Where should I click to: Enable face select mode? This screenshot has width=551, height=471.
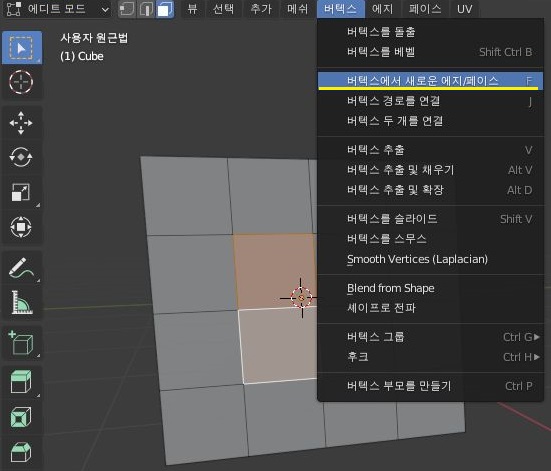pos(165,9)
